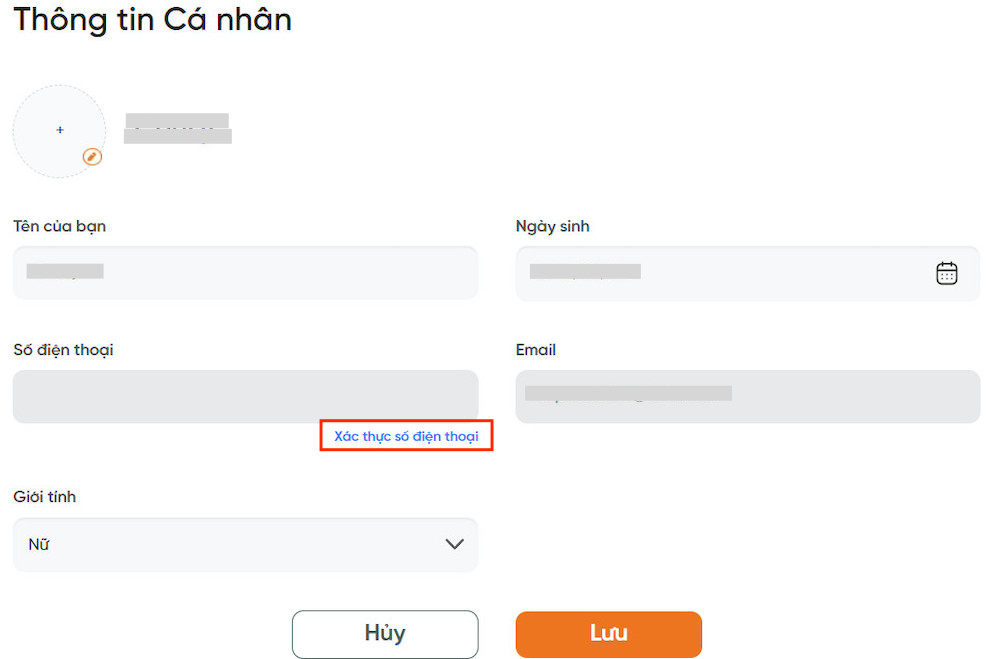This screenshot has height=659, width=1000.
Task: Click the Tên của bạn input field
Action: 246,272
